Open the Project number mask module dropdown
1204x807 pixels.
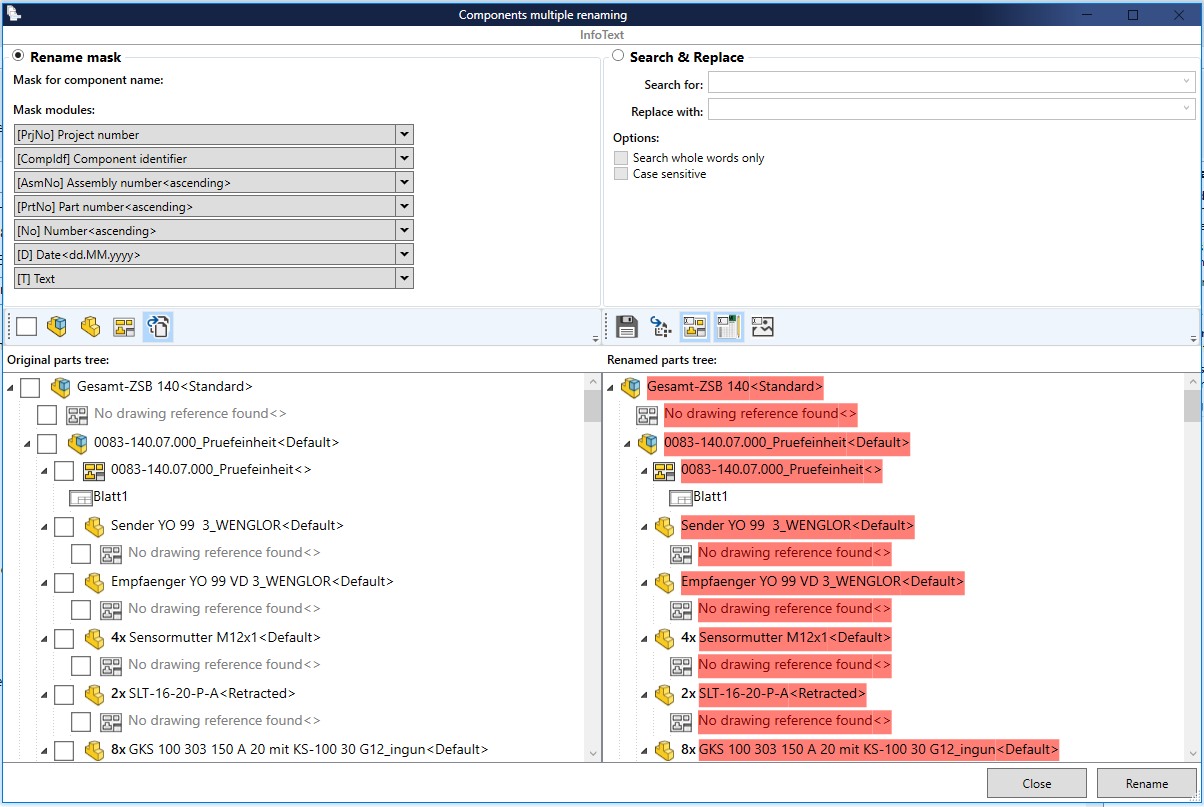pos(404,135)
